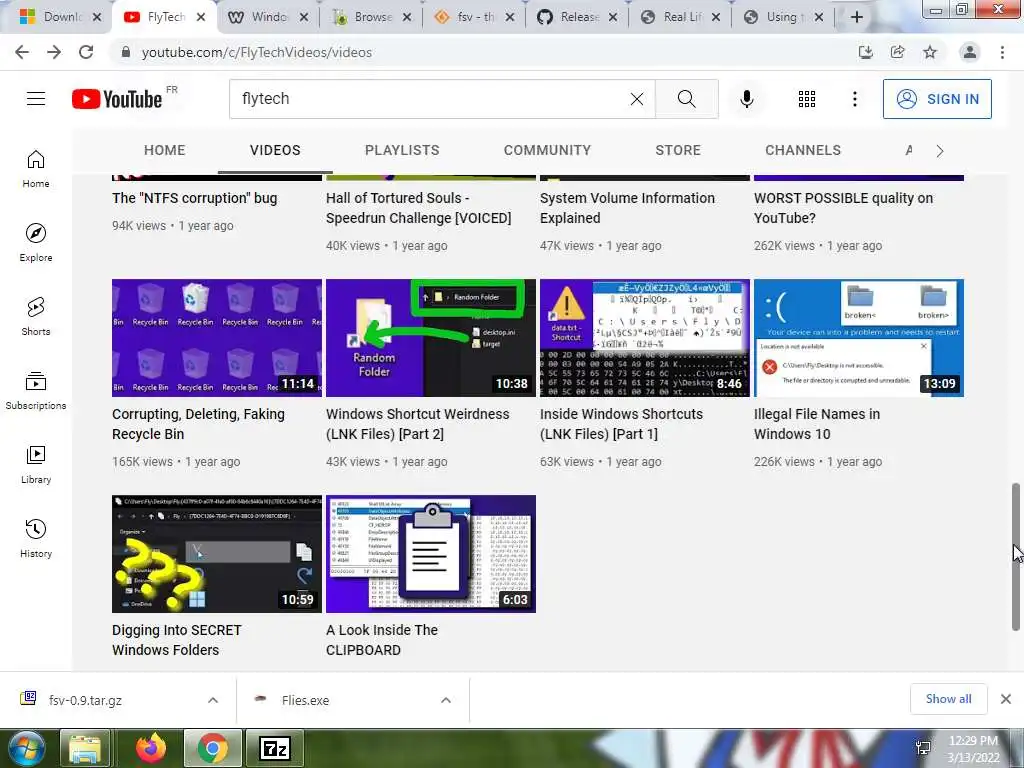Image resolution: width=1024 pixels, height=768 pixels.
Task: Open the COMMUNITY tab
Action: pyautogui.click(x=547, y=150)
